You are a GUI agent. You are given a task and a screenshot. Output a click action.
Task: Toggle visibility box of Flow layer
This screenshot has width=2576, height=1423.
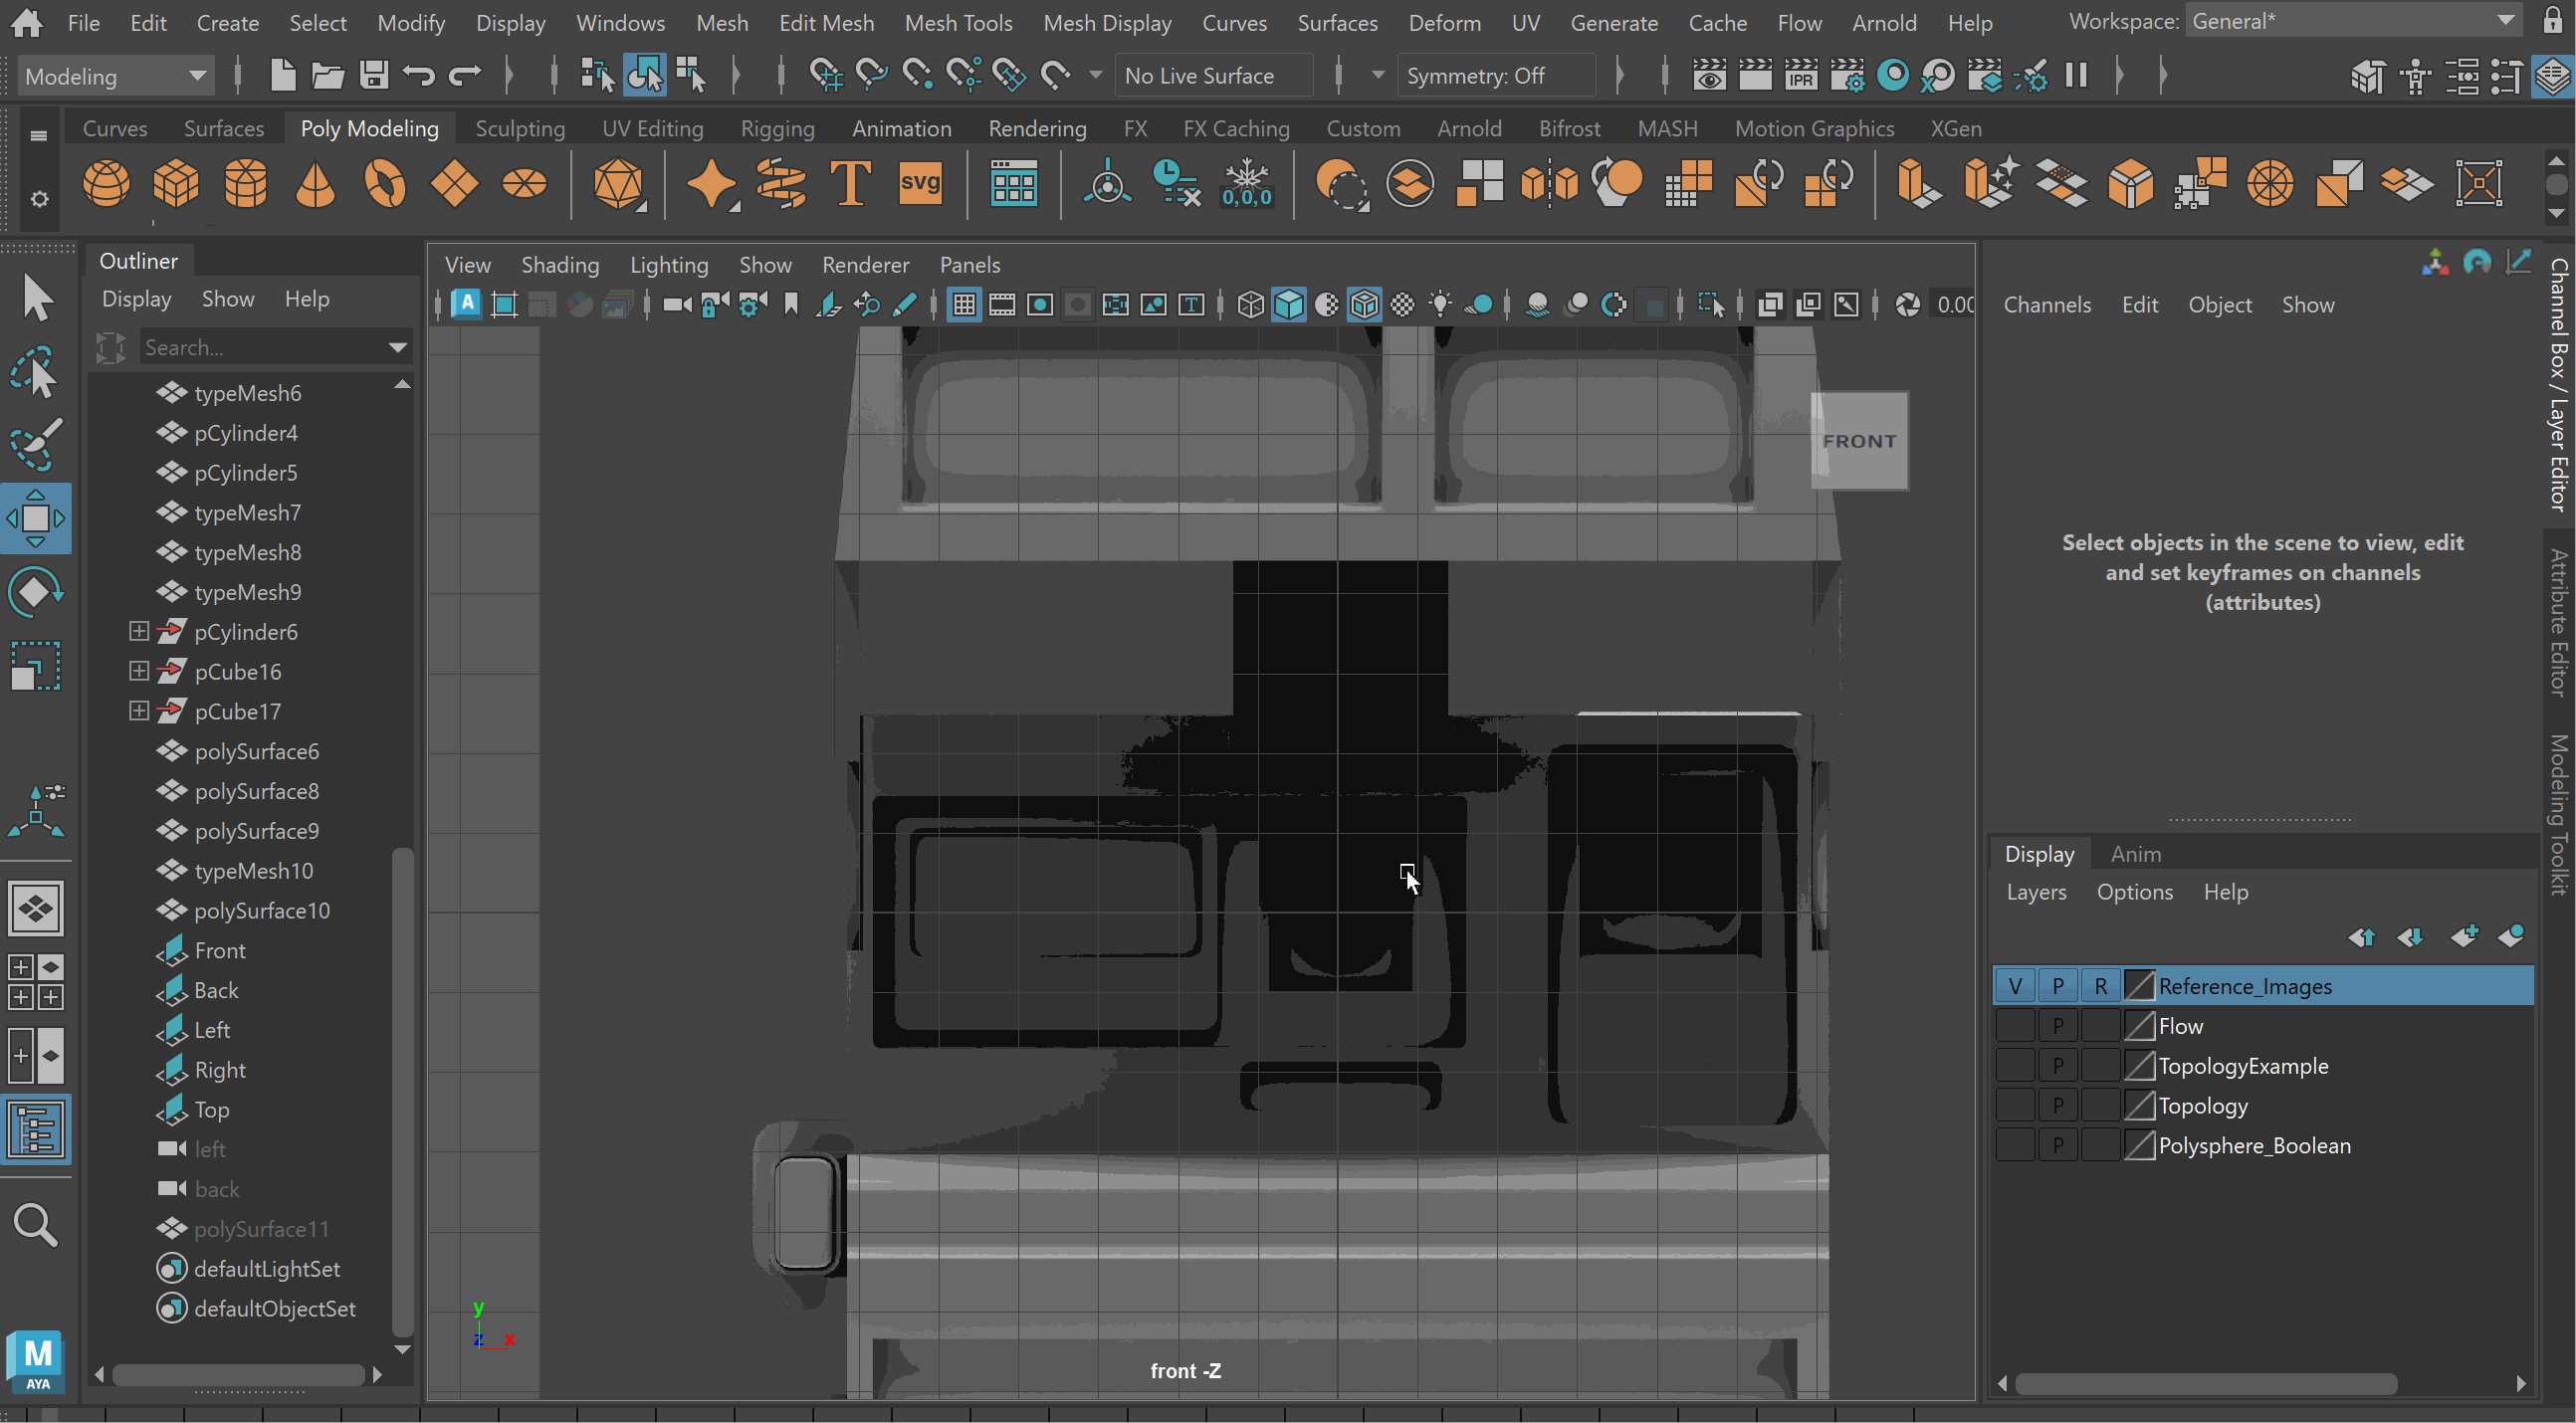[x=2015, y=1026]
